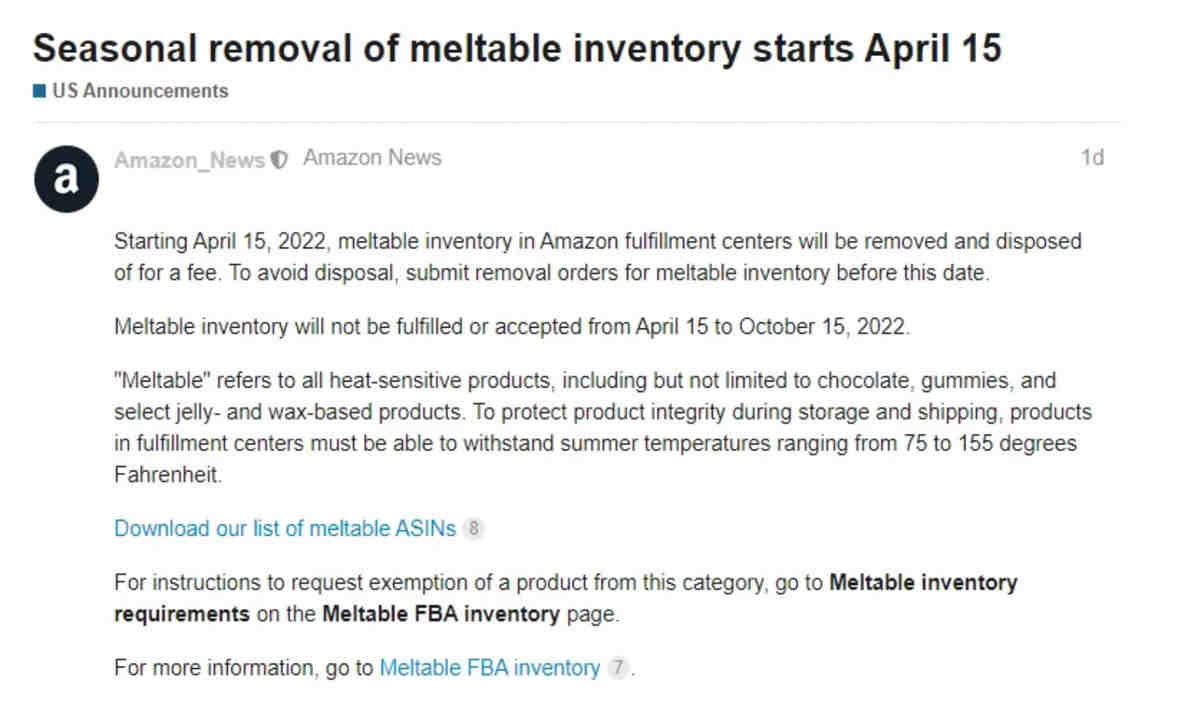Open the Amazon_News avatar profile picture
This screenshot has height=725, width=1200.
tap(66, 178)
